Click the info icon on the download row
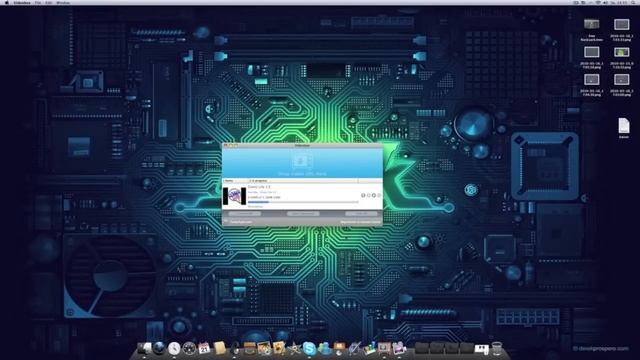The width and height of the screenshot is (640, 360). coord(363,196)
